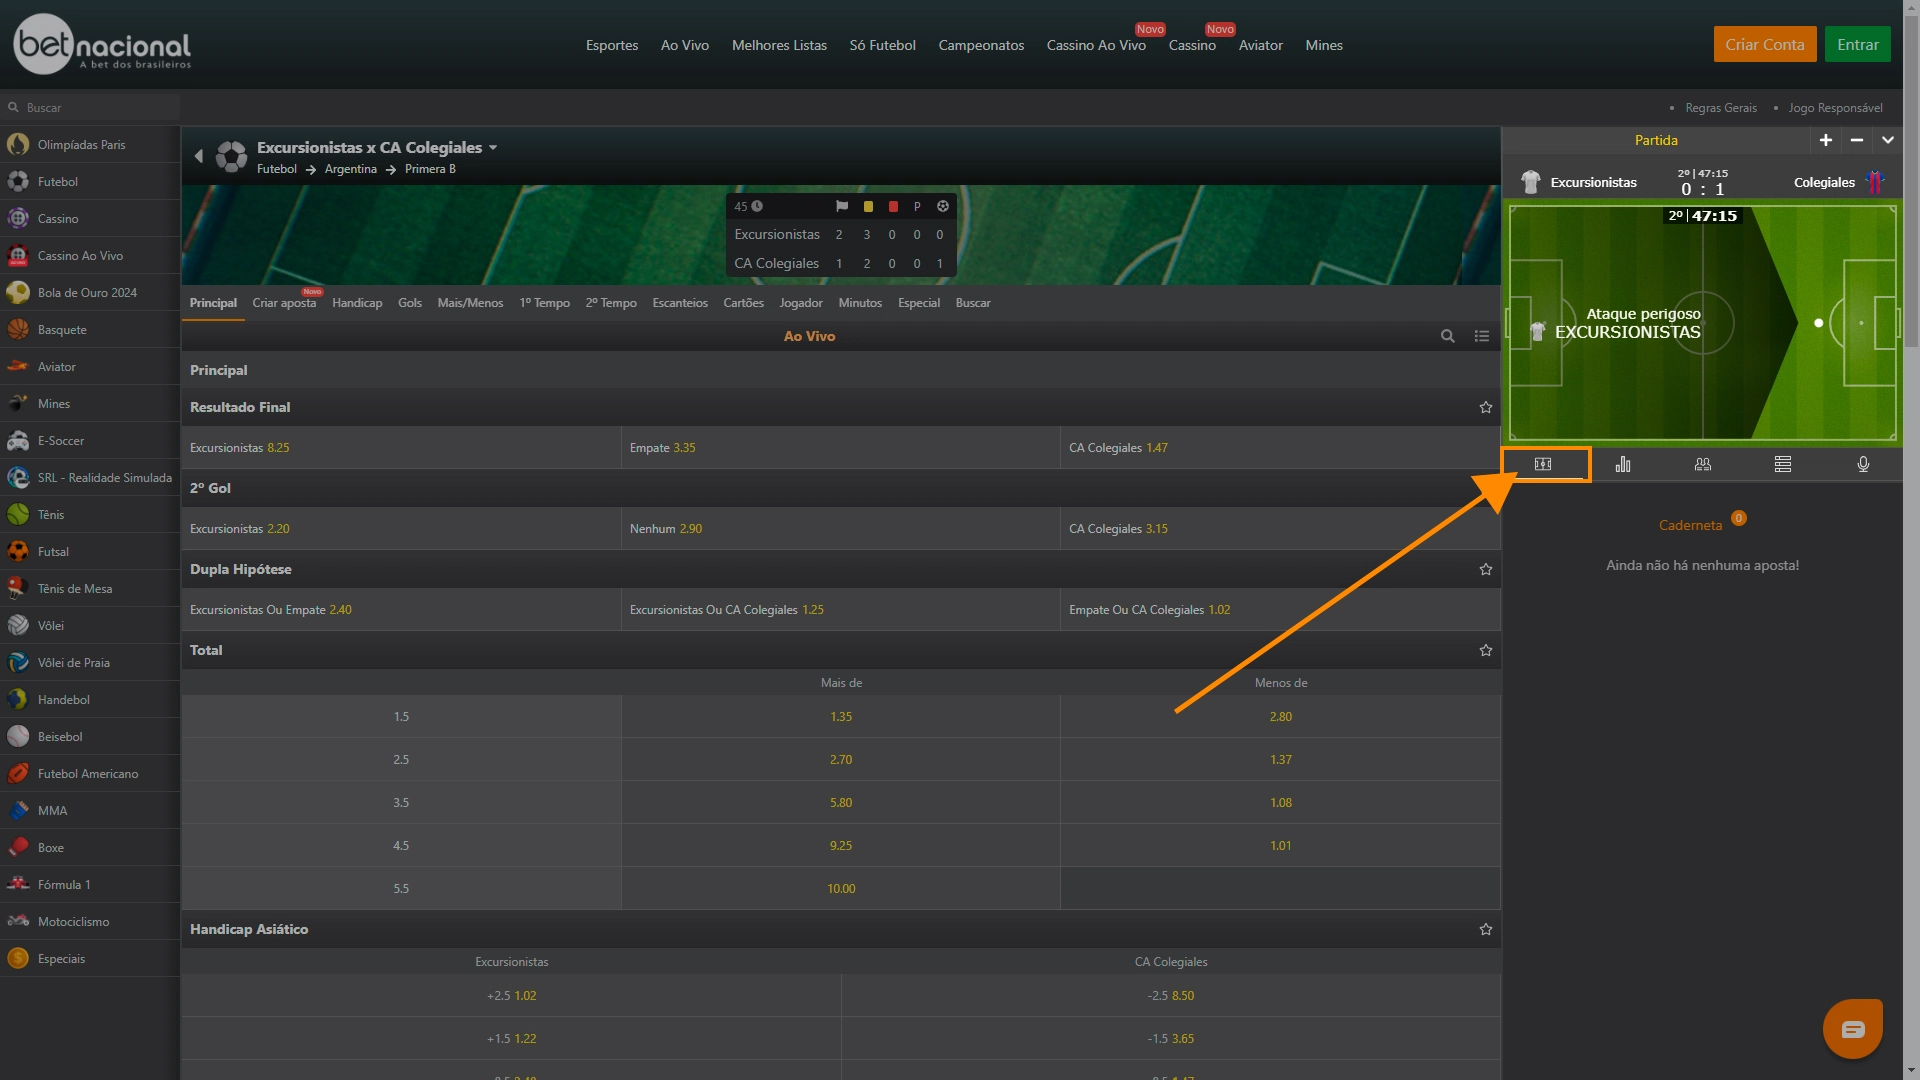Image resolution: width=1920 pixels, height=1080 pixels.
Task: Choose Menos de 1.5 odds 2.80
Action: pyautogui.click(x=1281, y=717)
